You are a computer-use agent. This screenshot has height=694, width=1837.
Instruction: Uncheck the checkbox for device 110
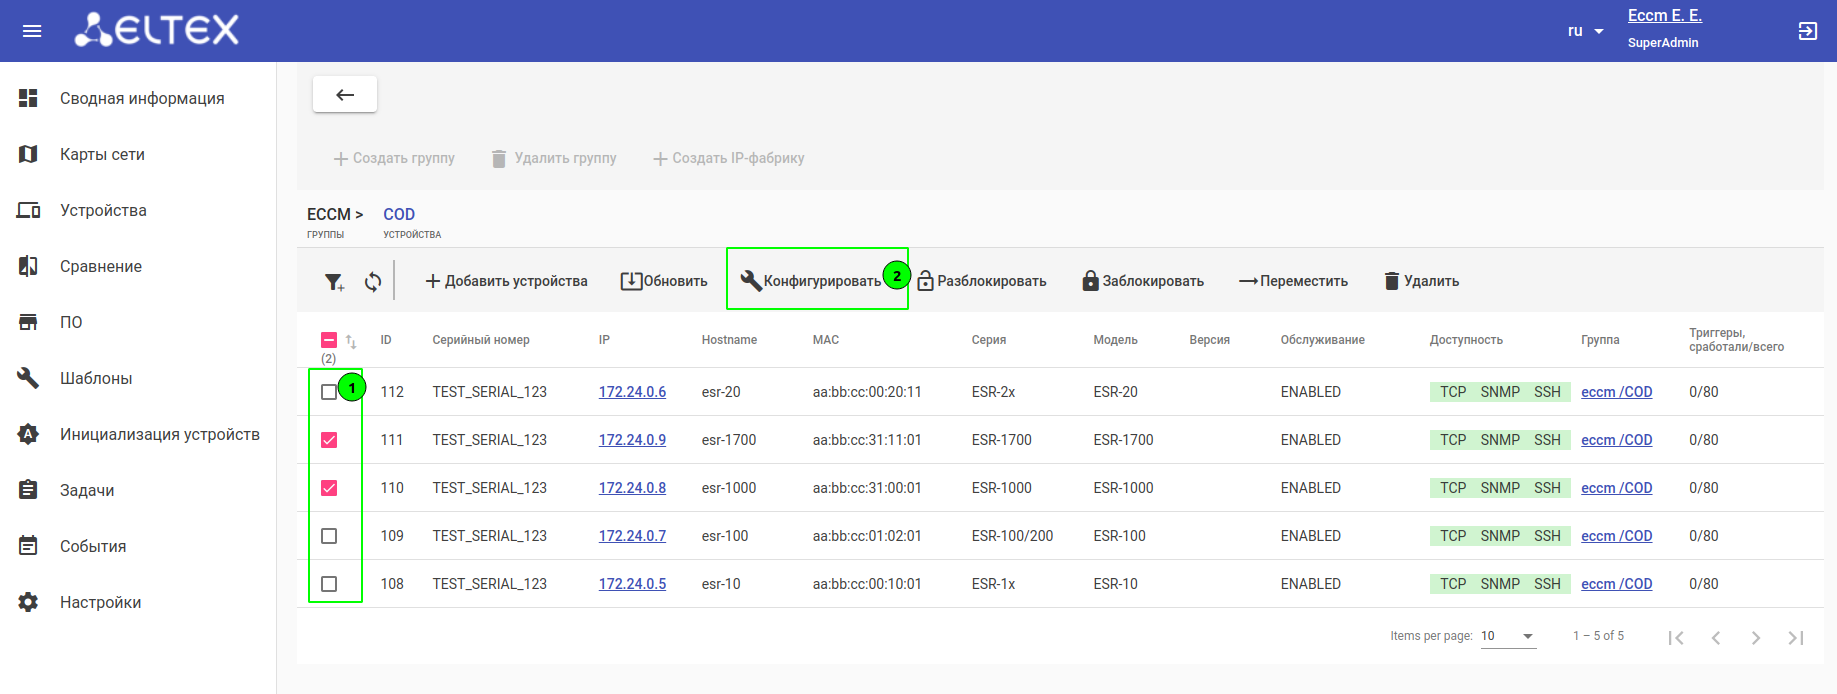(329, 488)
